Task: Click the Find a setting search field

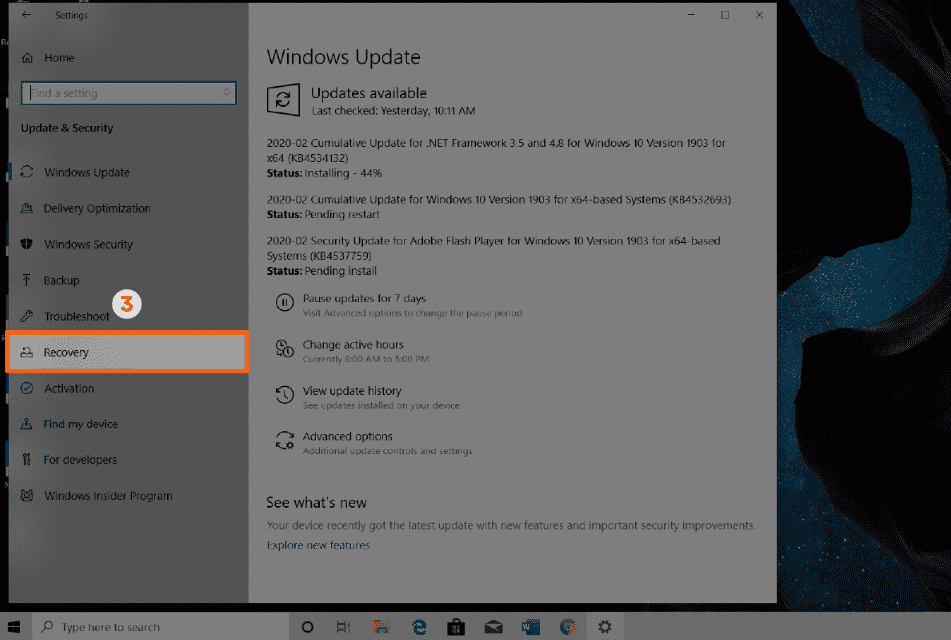Action: (129, 93)
